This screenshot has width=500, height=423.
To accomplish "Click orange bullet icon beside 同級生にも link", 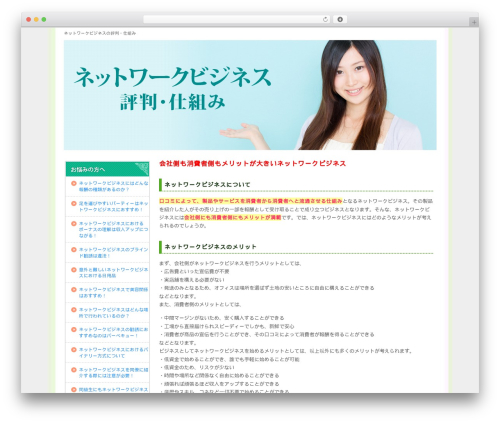I will coord(74,389).
